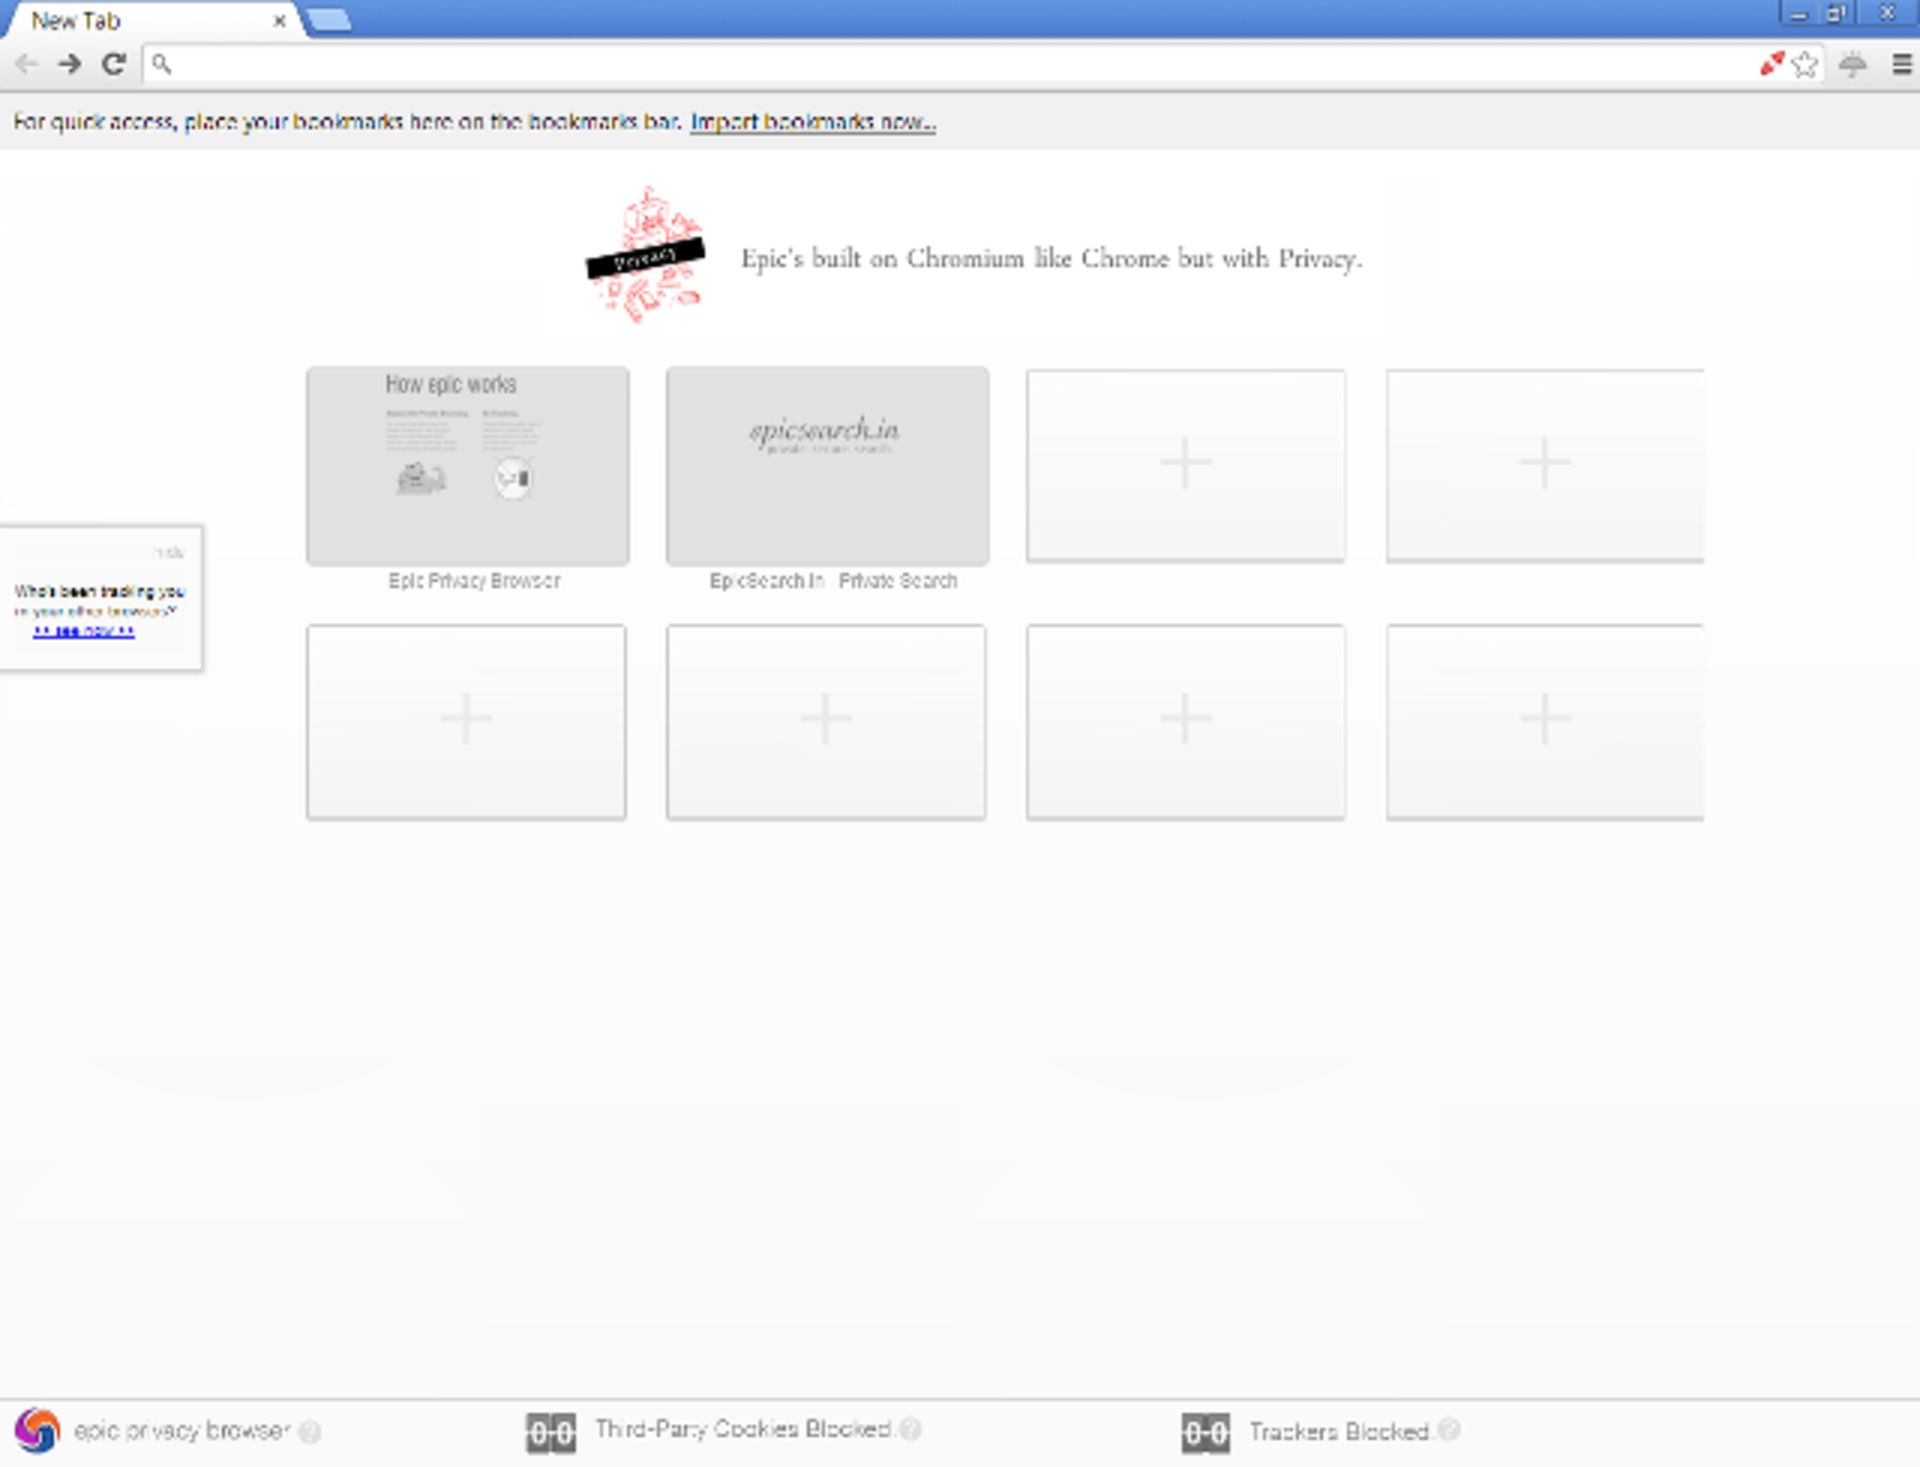
Task: Click the Import bookmarks now link
Action: 813,122
